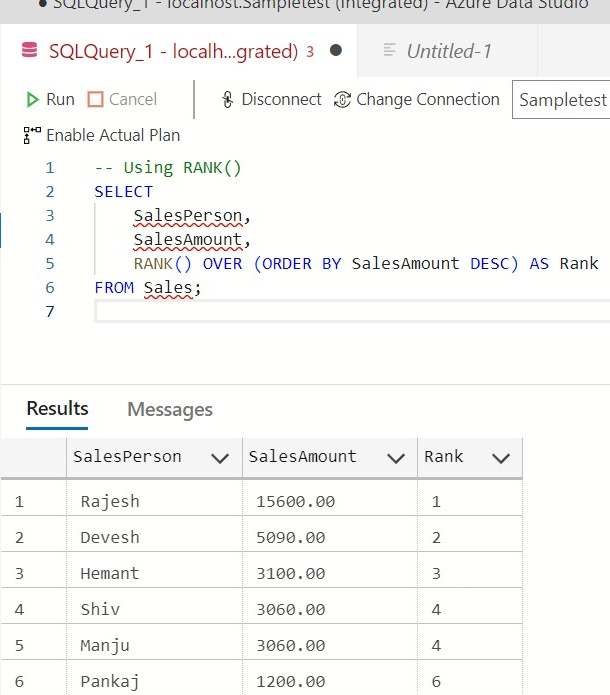Click the Change Connection icon
The height and width of the screenshot is (695, 610).
coord(342,100)
